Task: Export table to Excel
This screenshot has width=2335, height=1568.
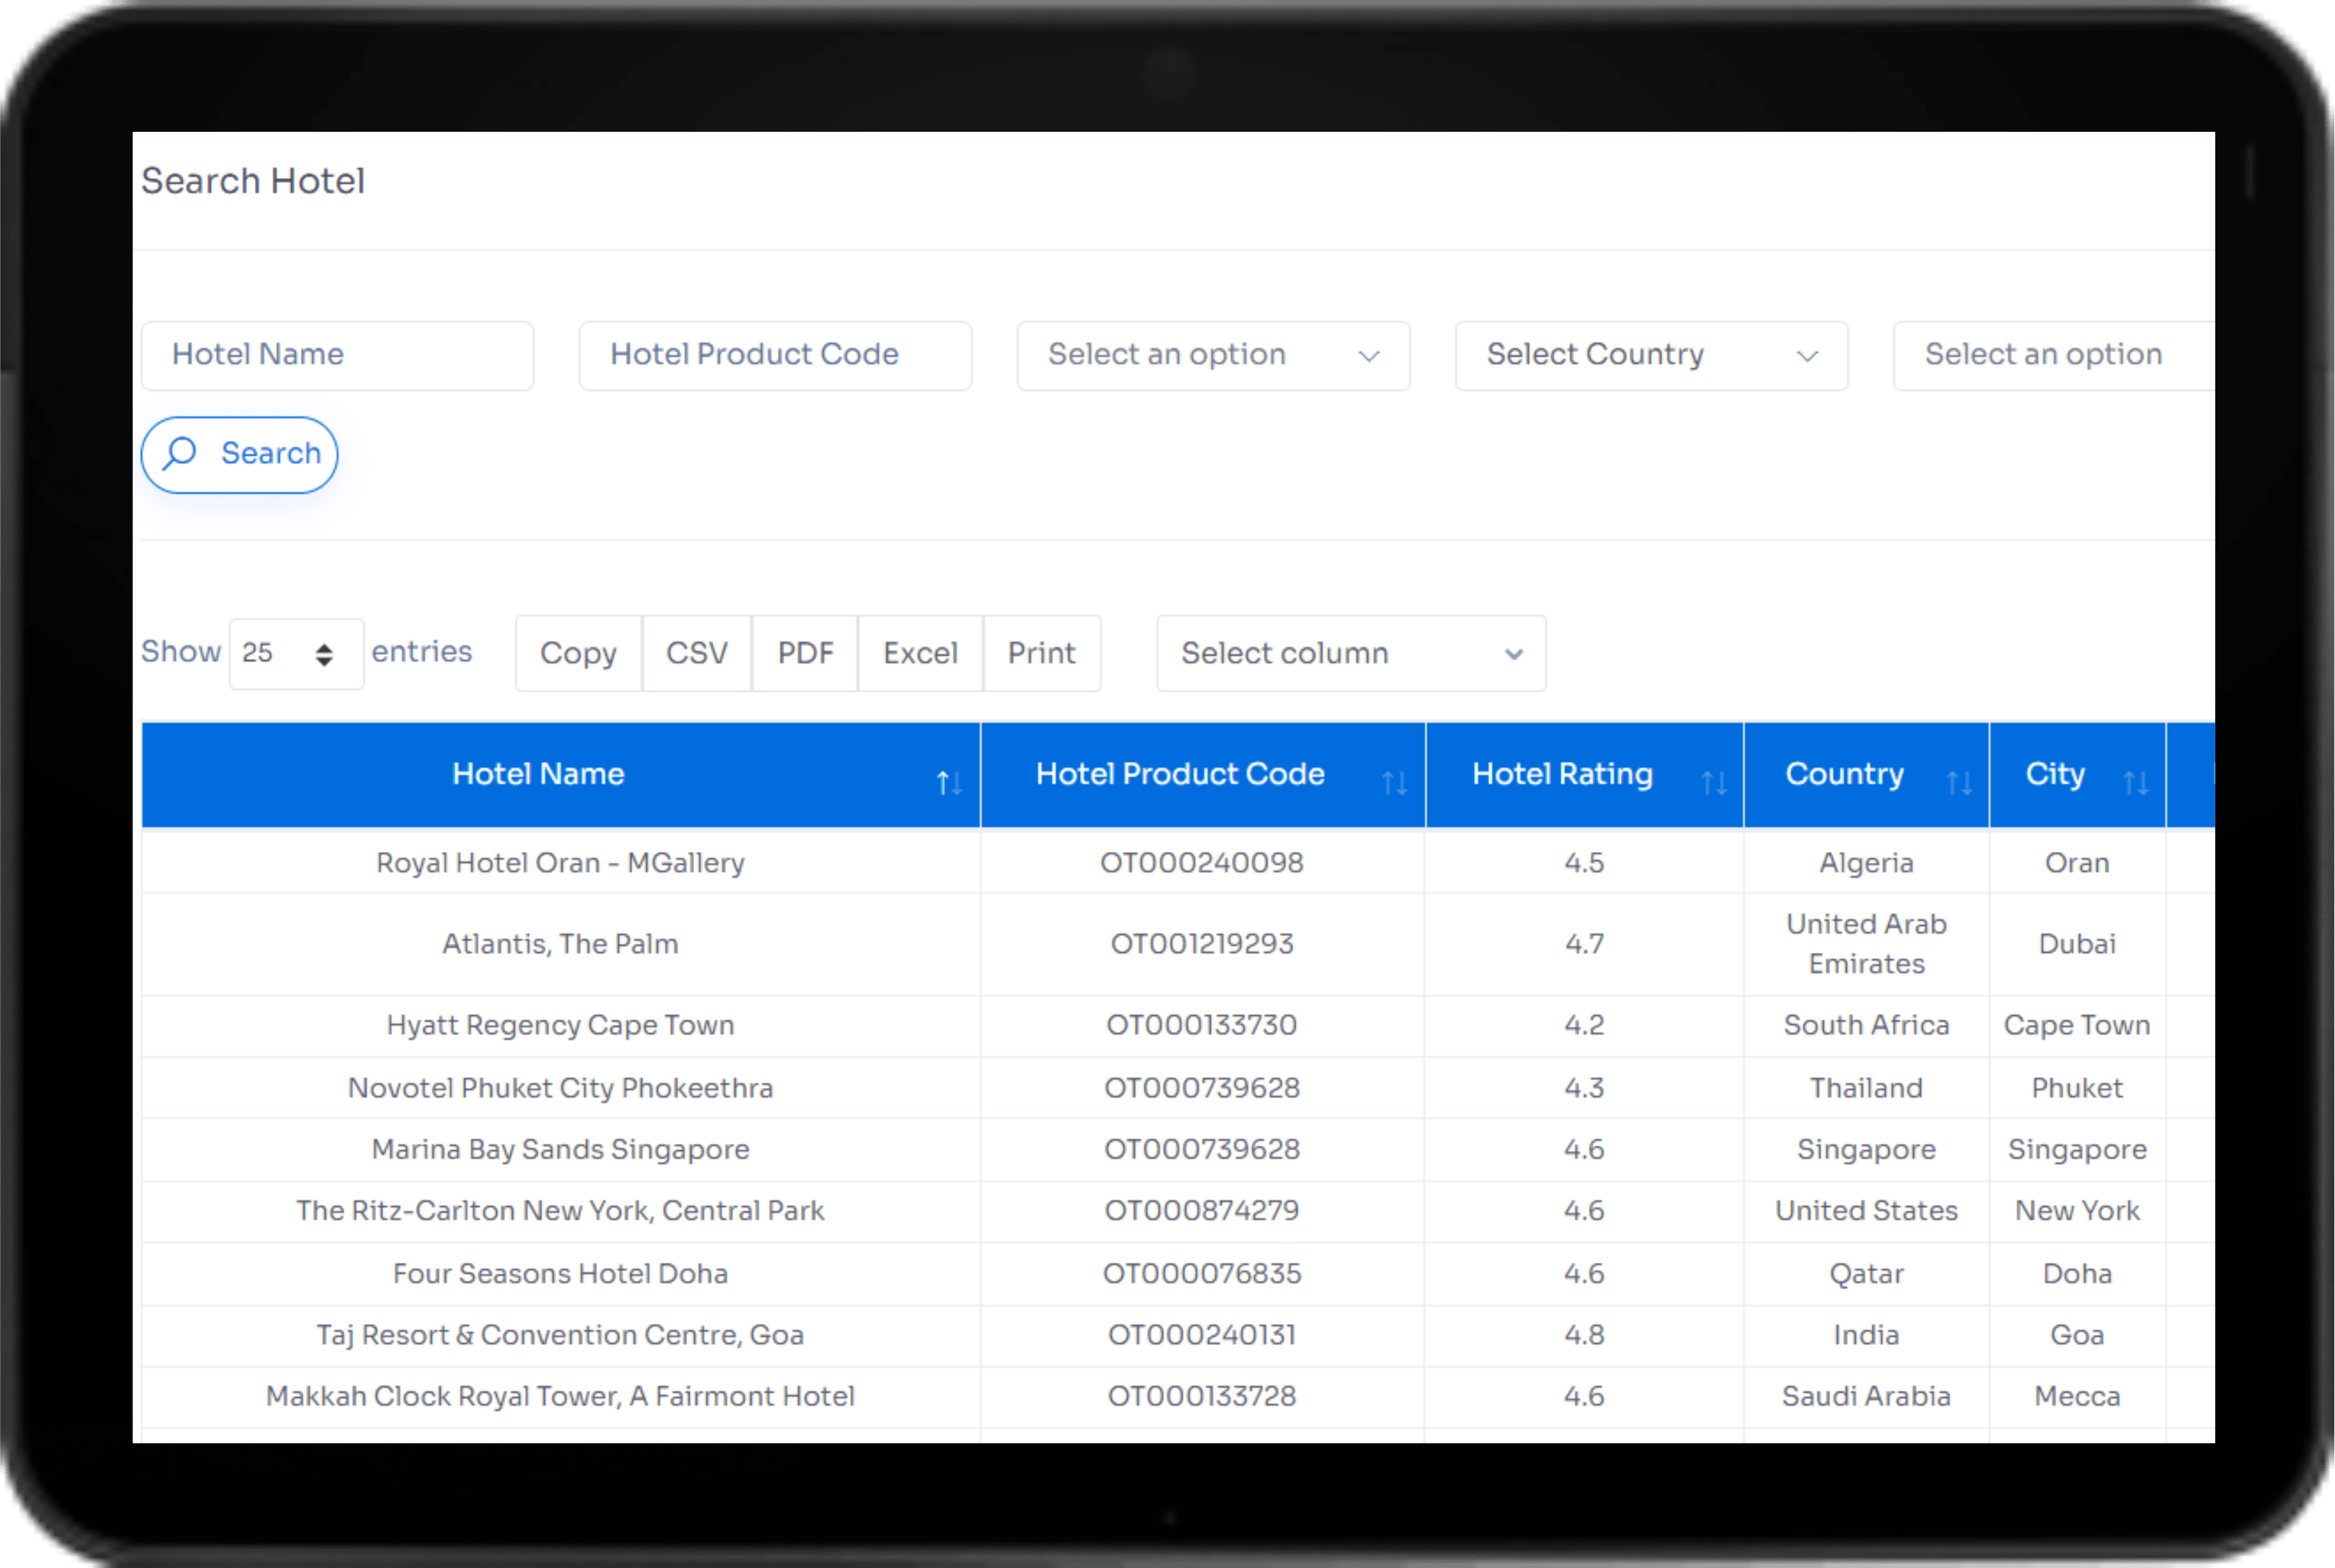Action: coord(920,653)
